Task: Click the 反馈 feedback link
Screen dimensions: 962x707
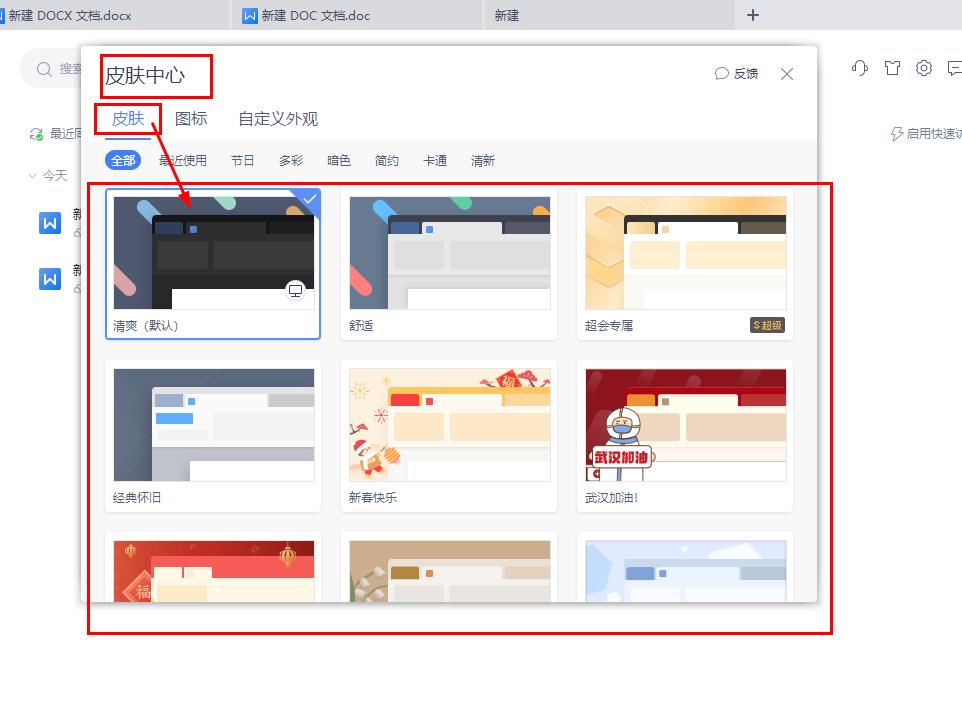Action: 740,71
